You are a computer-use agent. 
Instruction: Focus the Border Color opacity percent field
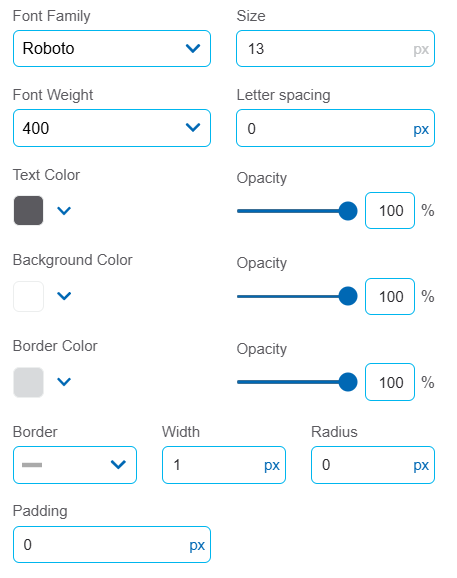[x=390, y=382]
